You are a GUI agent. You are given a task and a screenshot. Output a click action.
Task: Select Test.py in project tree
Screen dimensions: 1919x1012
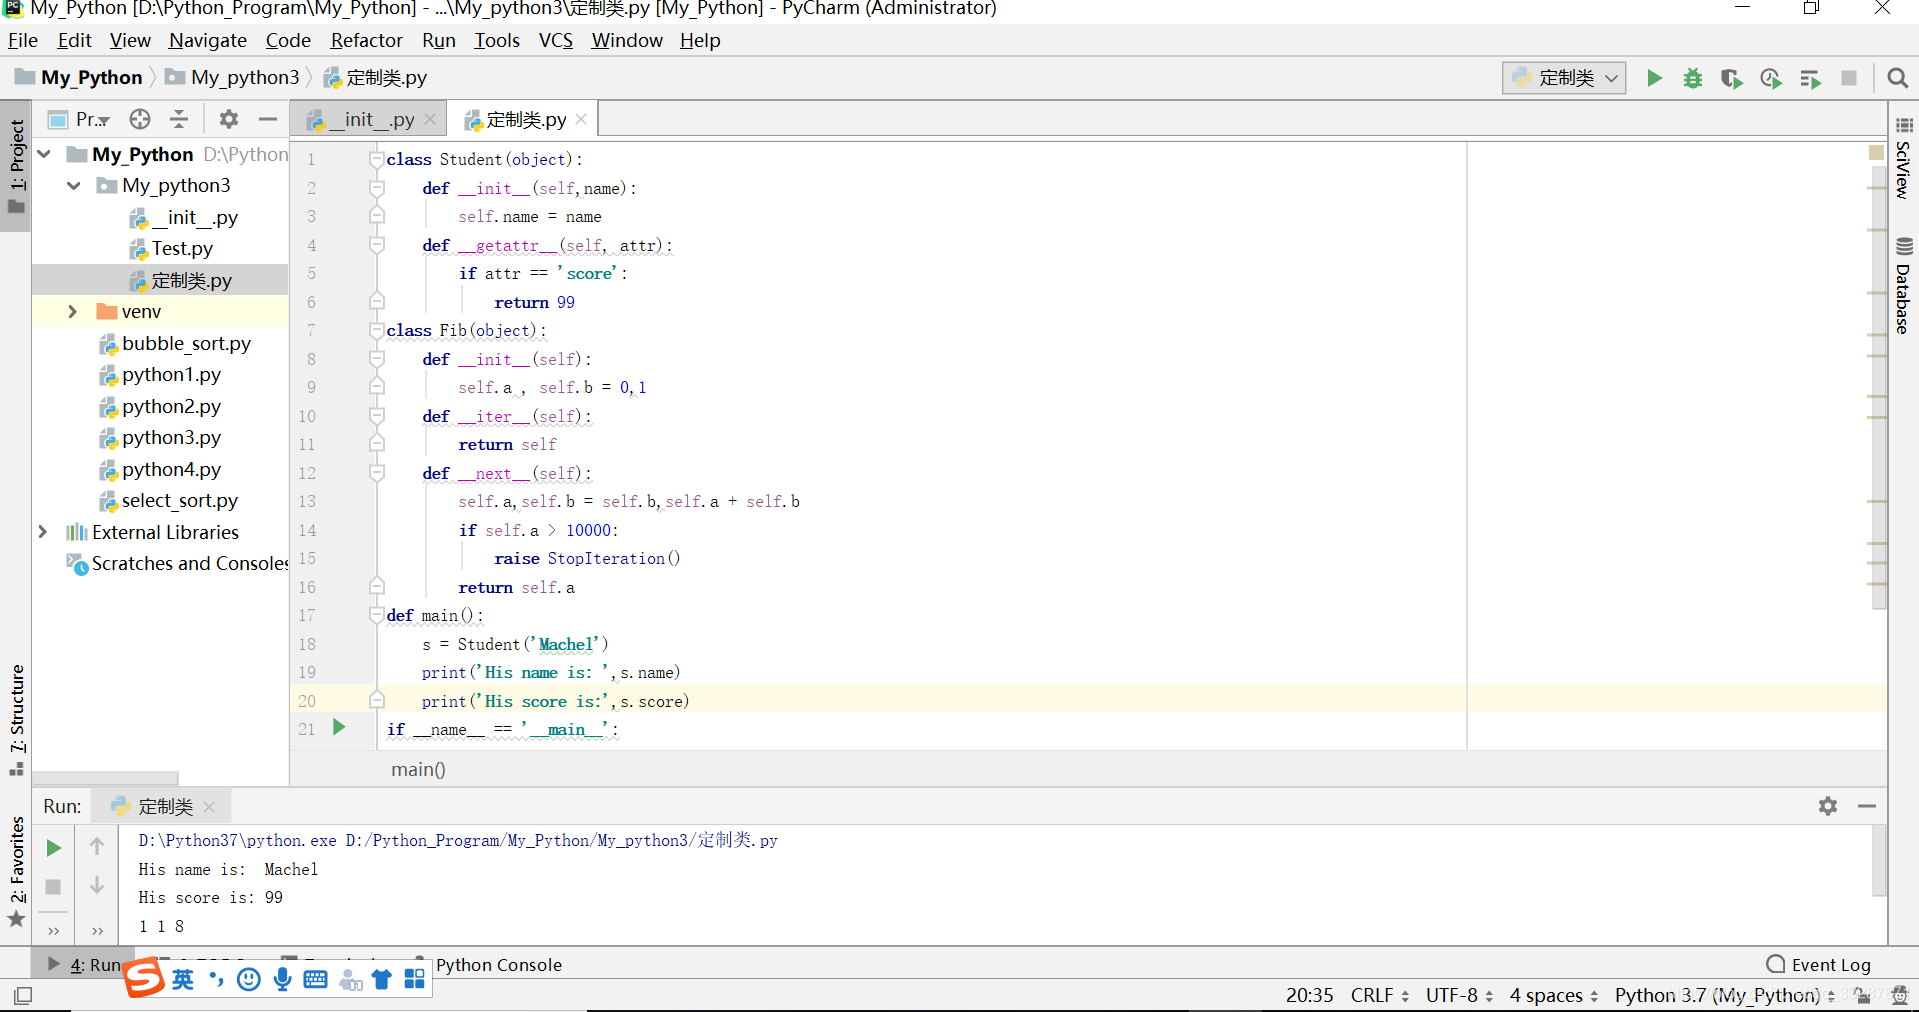tap(171, 249)
